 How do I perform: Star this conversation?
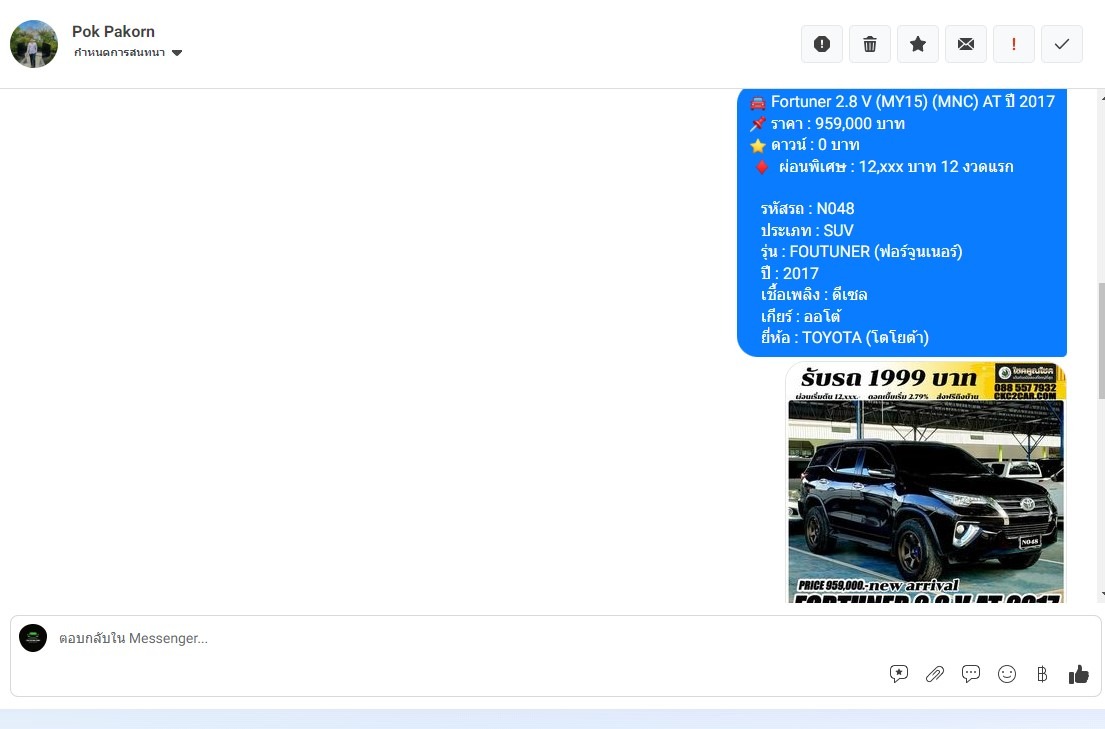tap(918, 44)
